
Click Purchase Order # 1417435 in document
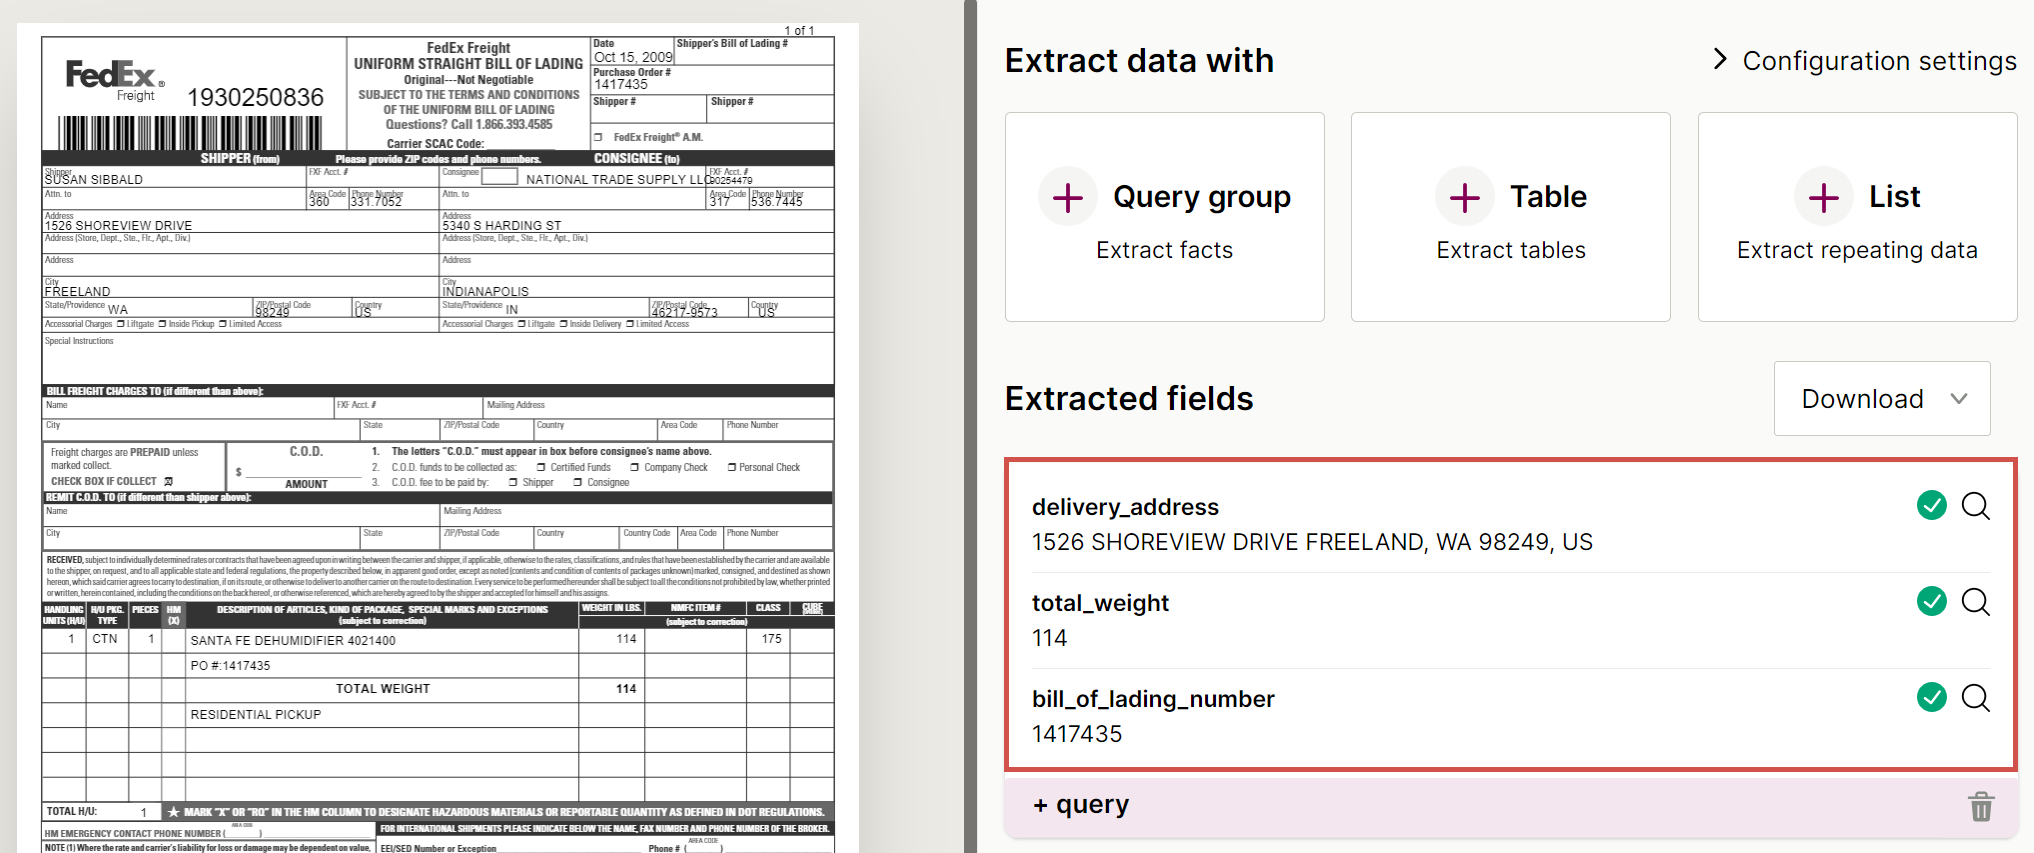pos(621,84)
